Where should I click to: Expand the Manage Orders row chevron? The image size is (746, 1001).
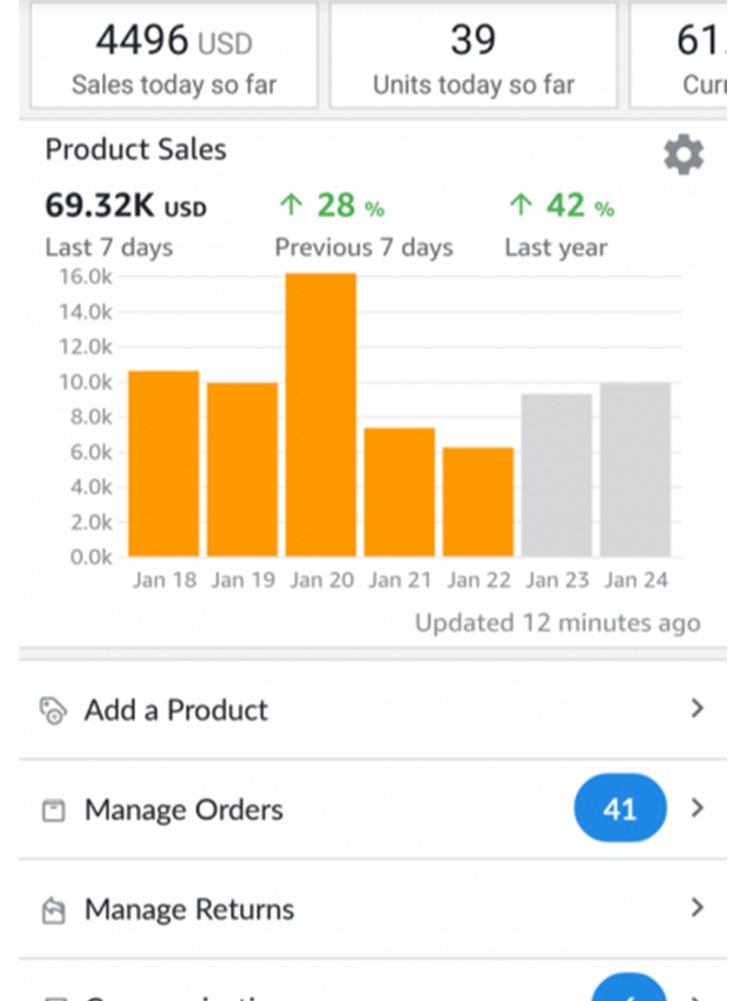(x=697, y=808)
